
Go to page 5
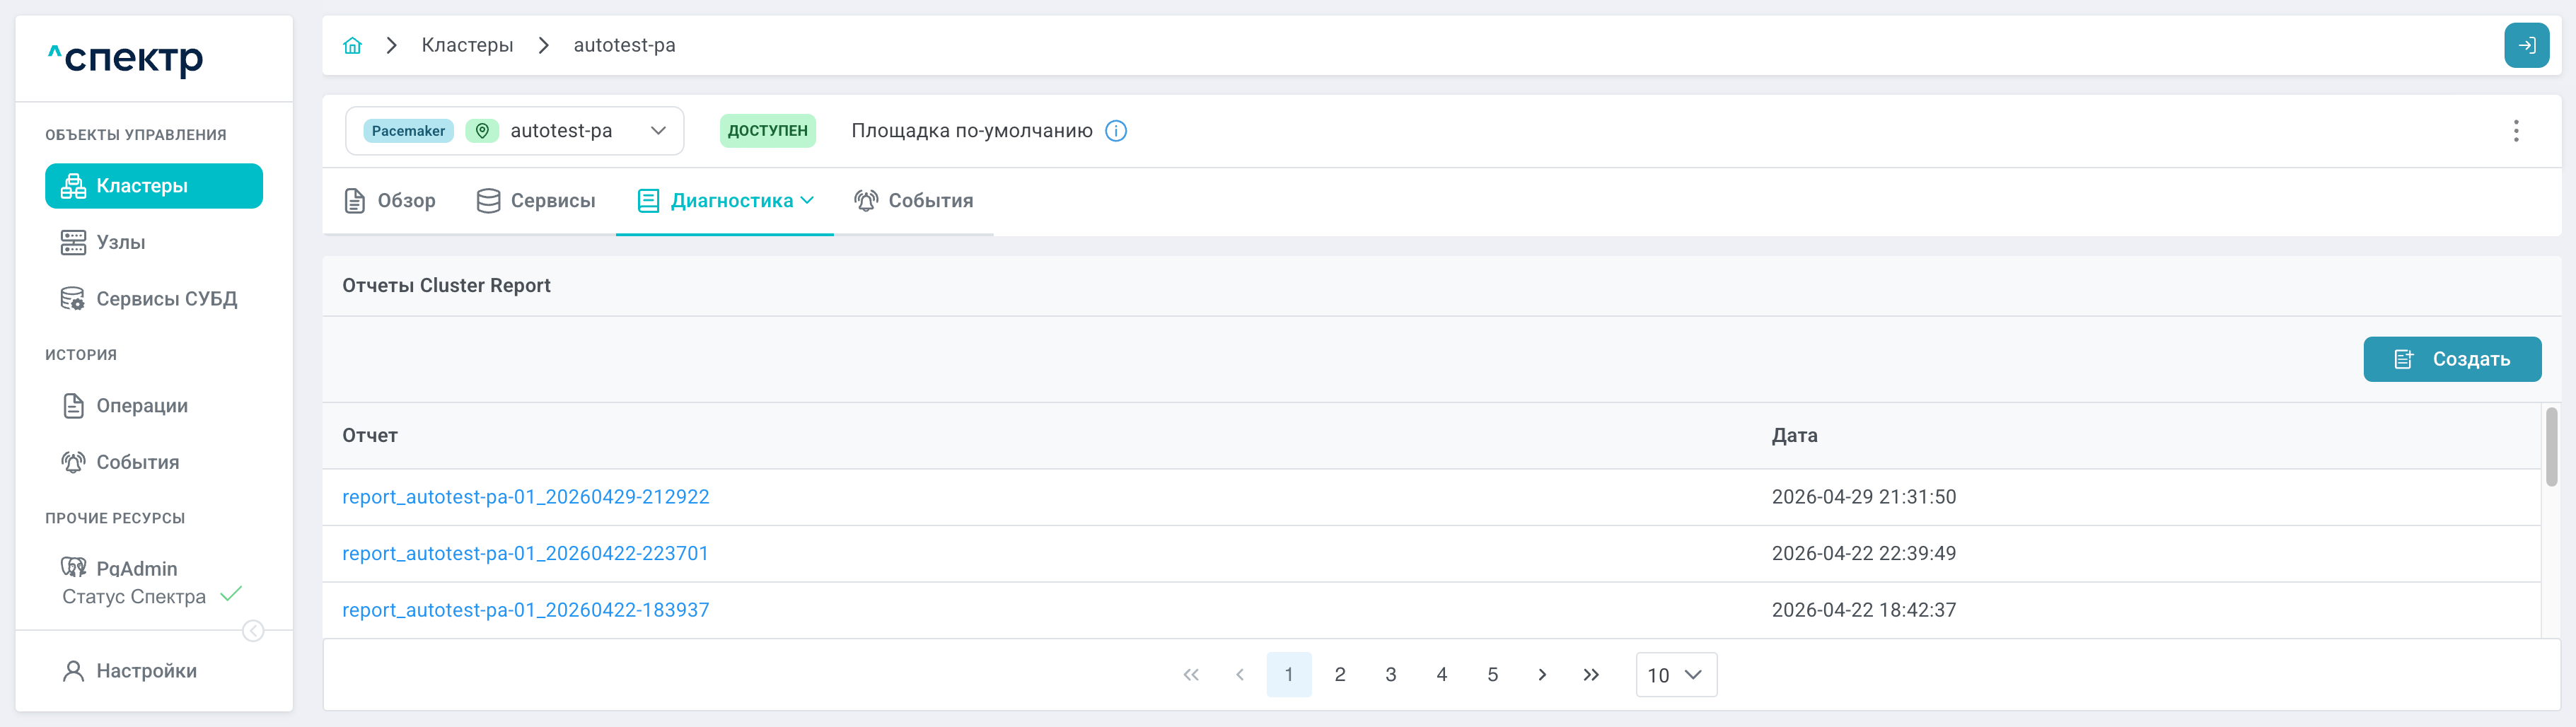click(x=1492, y=675)
